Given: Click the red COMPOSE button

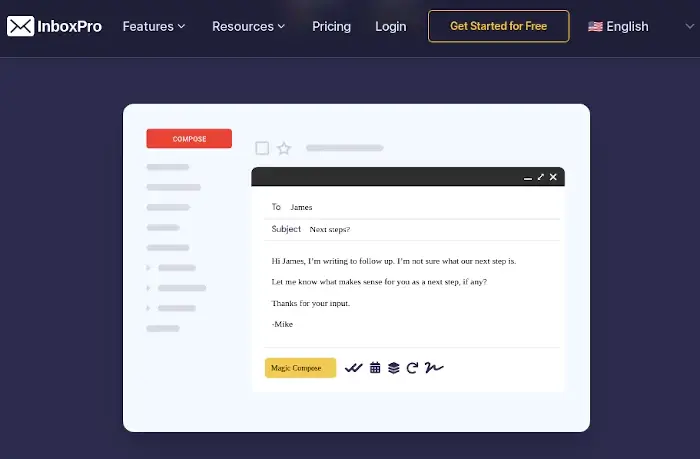Looking at the screenshot, I should click(x=189, y=138).
